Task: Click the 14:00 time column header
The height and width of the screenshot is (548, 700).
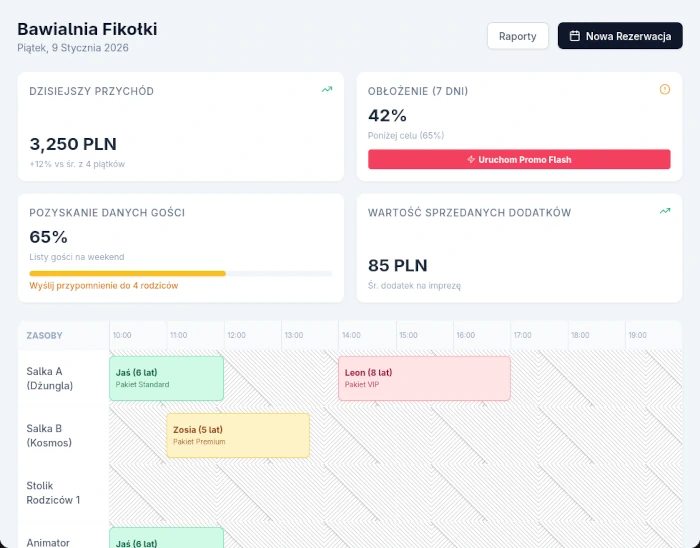Action: click(x=351, y=335)
